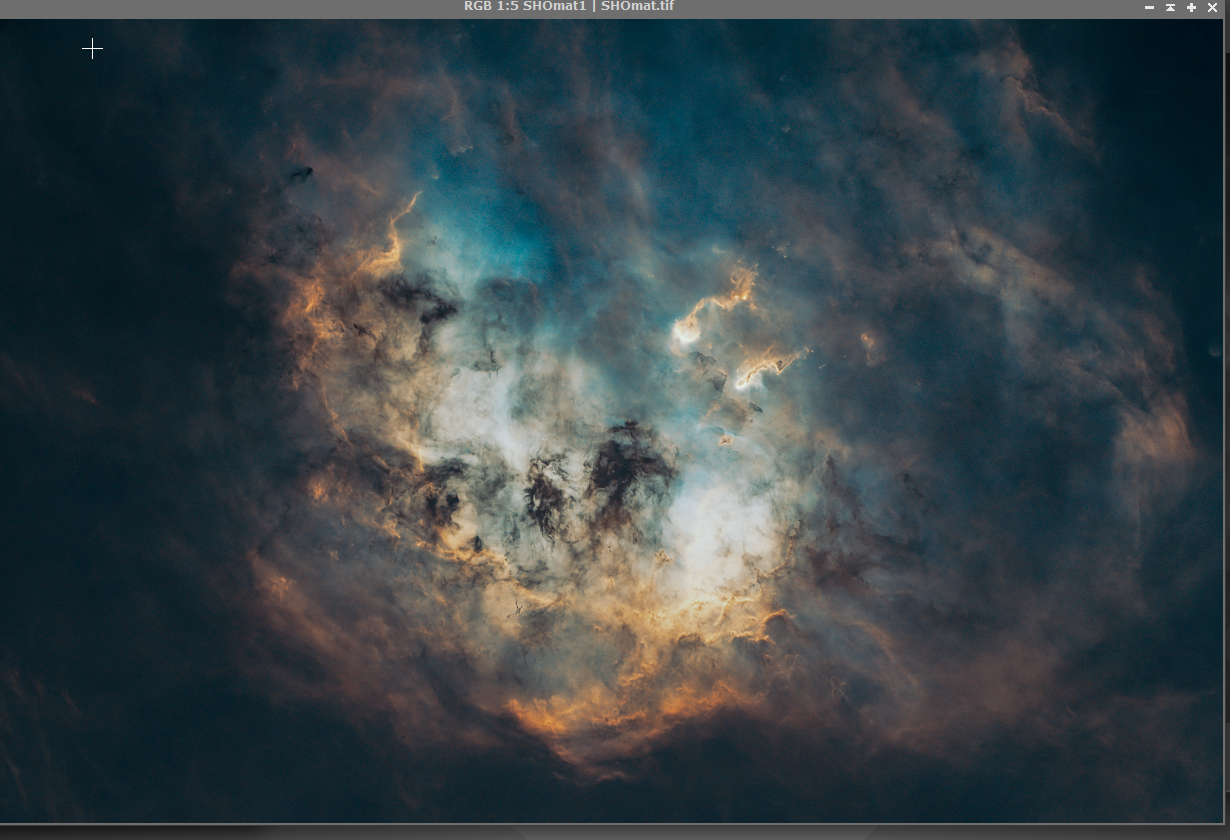Click the SHOmat1 nebula image
This screenshot has width=1230, height=840.
[x=612, y=420]
